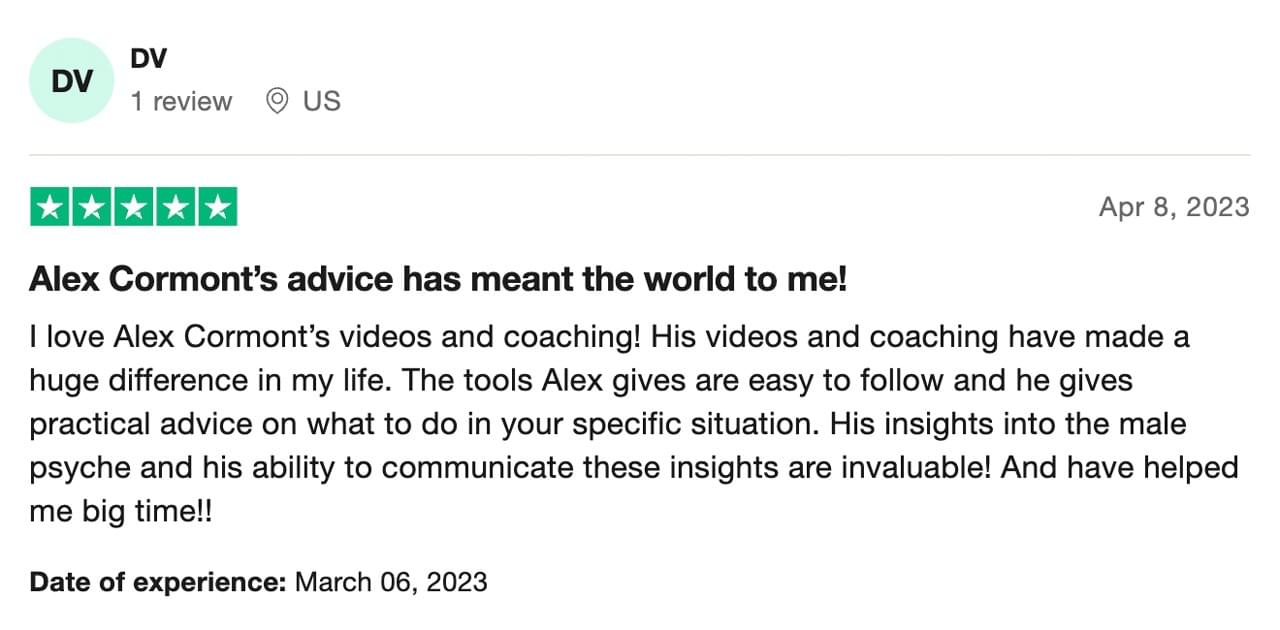The image size is (1280, 630).
Task: Click 'Date of experience:' label
Action: 159,581
